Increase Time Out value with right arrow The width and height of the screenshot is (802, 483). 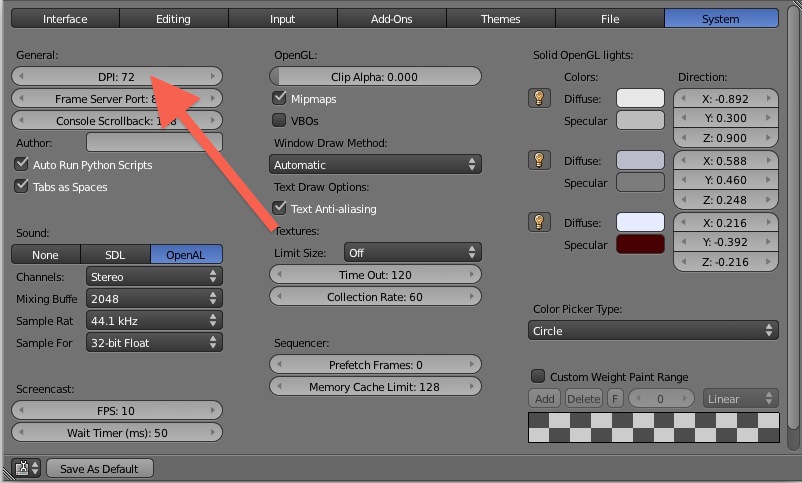[472, 274]
